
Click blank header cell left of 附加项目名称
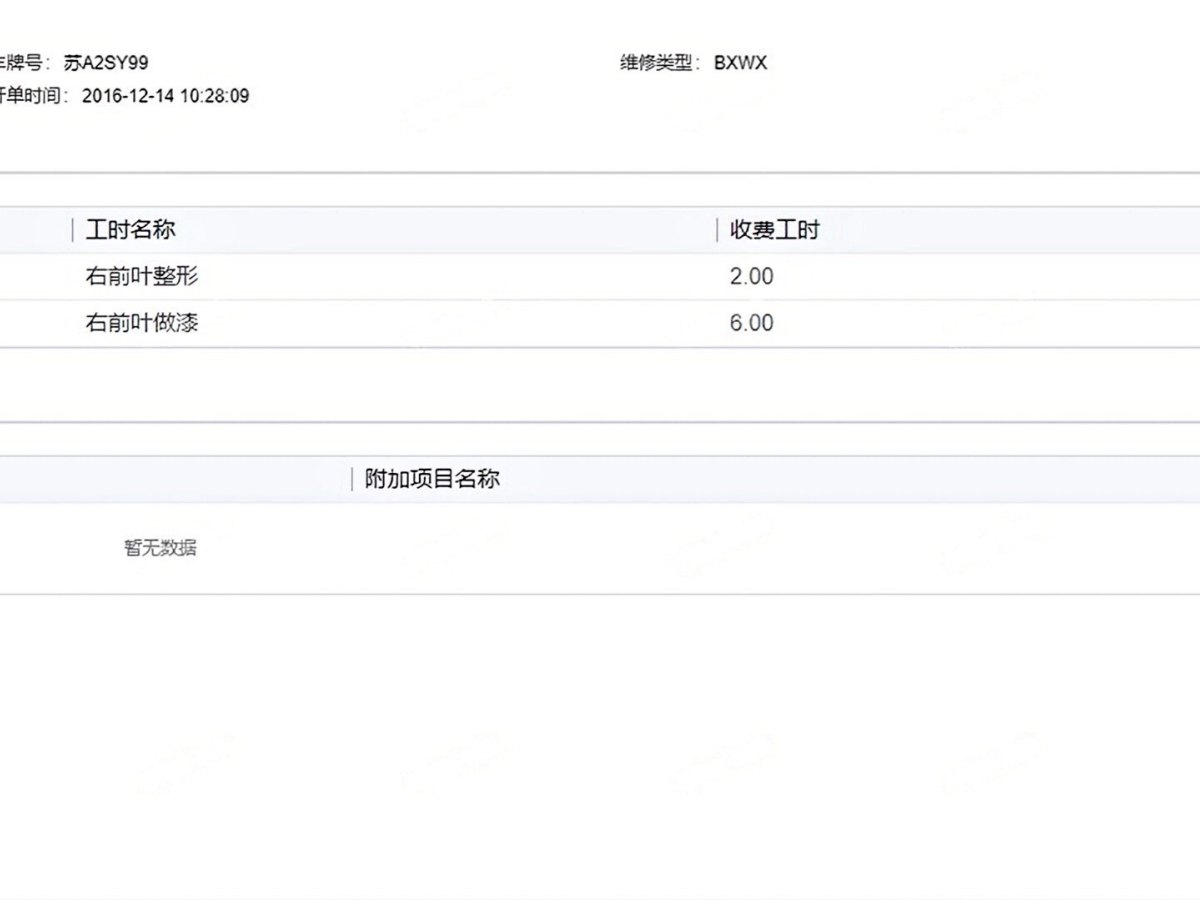(175, 479)
